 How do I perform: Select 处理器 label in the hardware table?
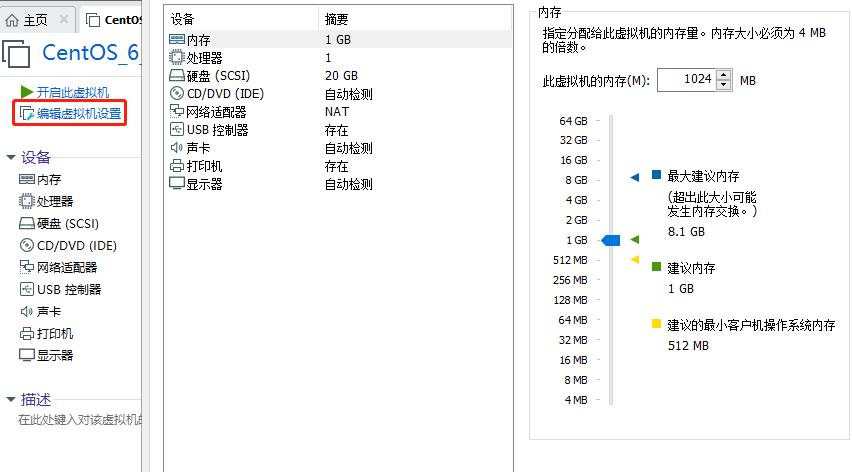coord(204,58)
